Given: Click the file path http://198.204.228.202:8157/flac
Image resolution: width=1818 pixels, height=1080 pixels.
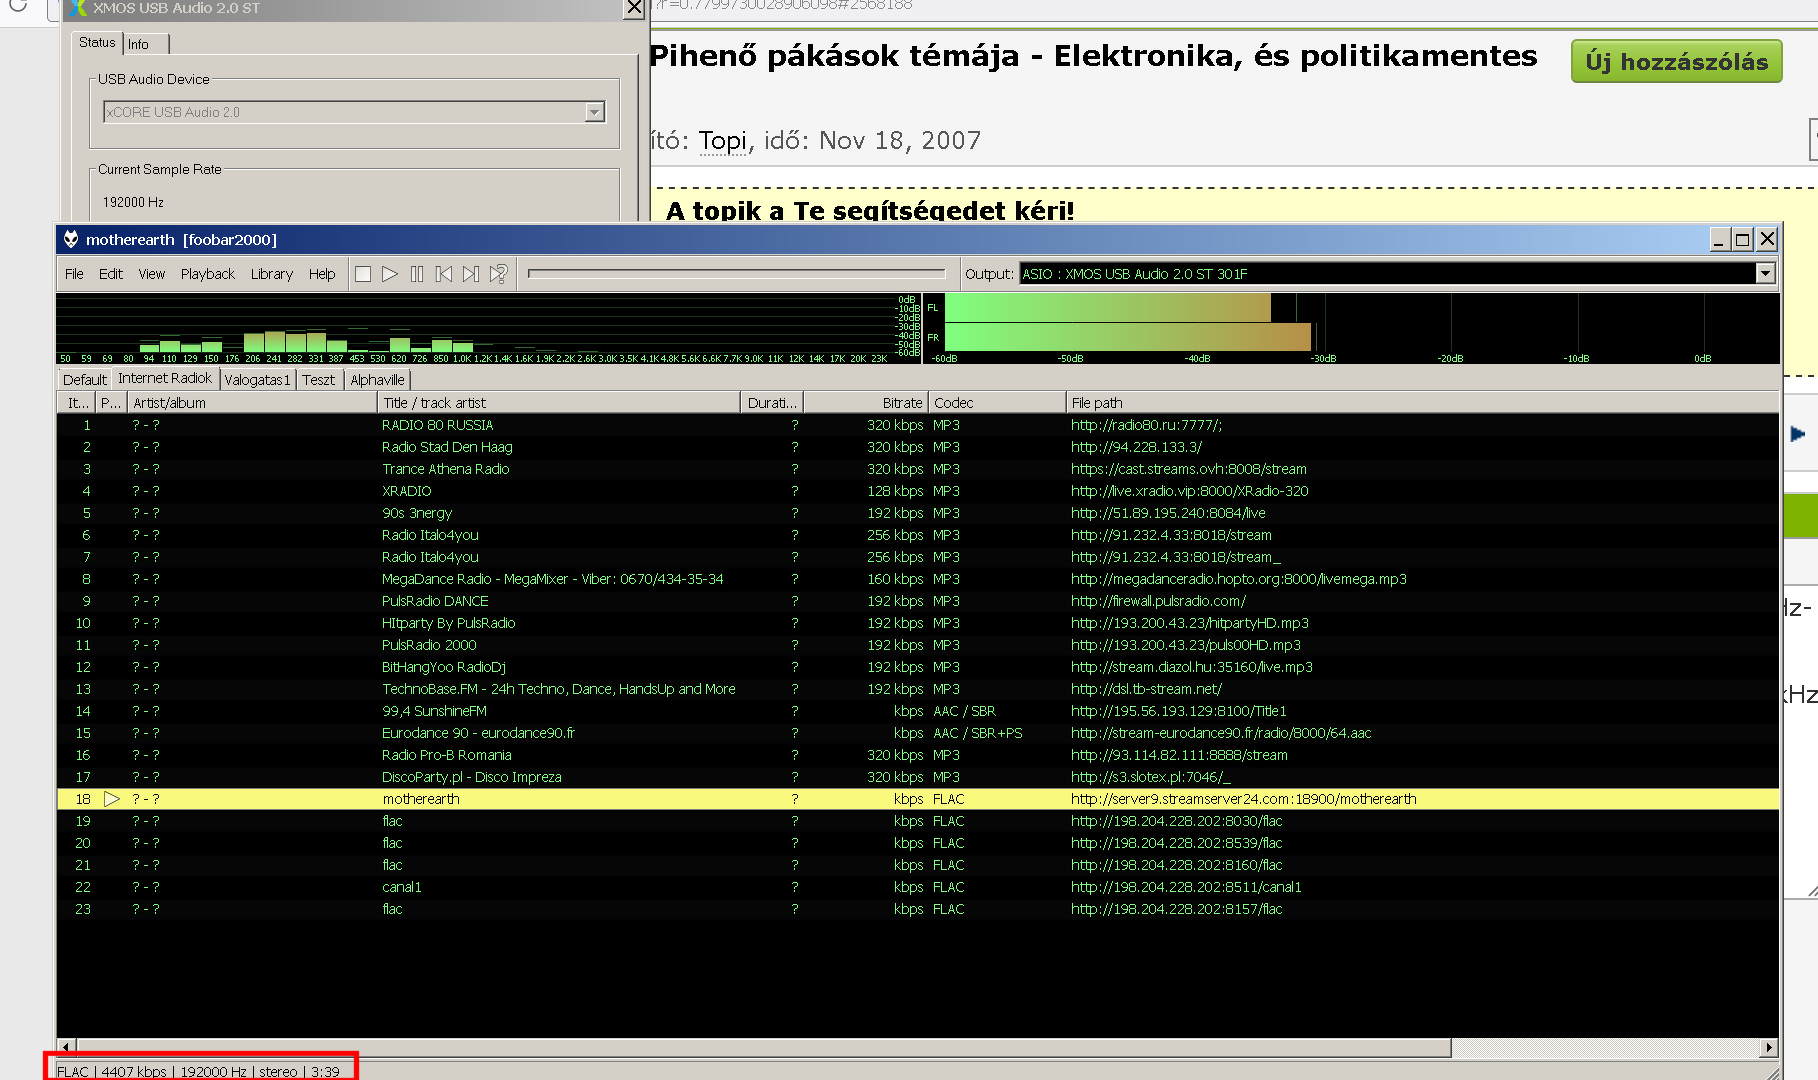Looking at the screenshot, I should pyautogui.click(x=1176, y=909).
